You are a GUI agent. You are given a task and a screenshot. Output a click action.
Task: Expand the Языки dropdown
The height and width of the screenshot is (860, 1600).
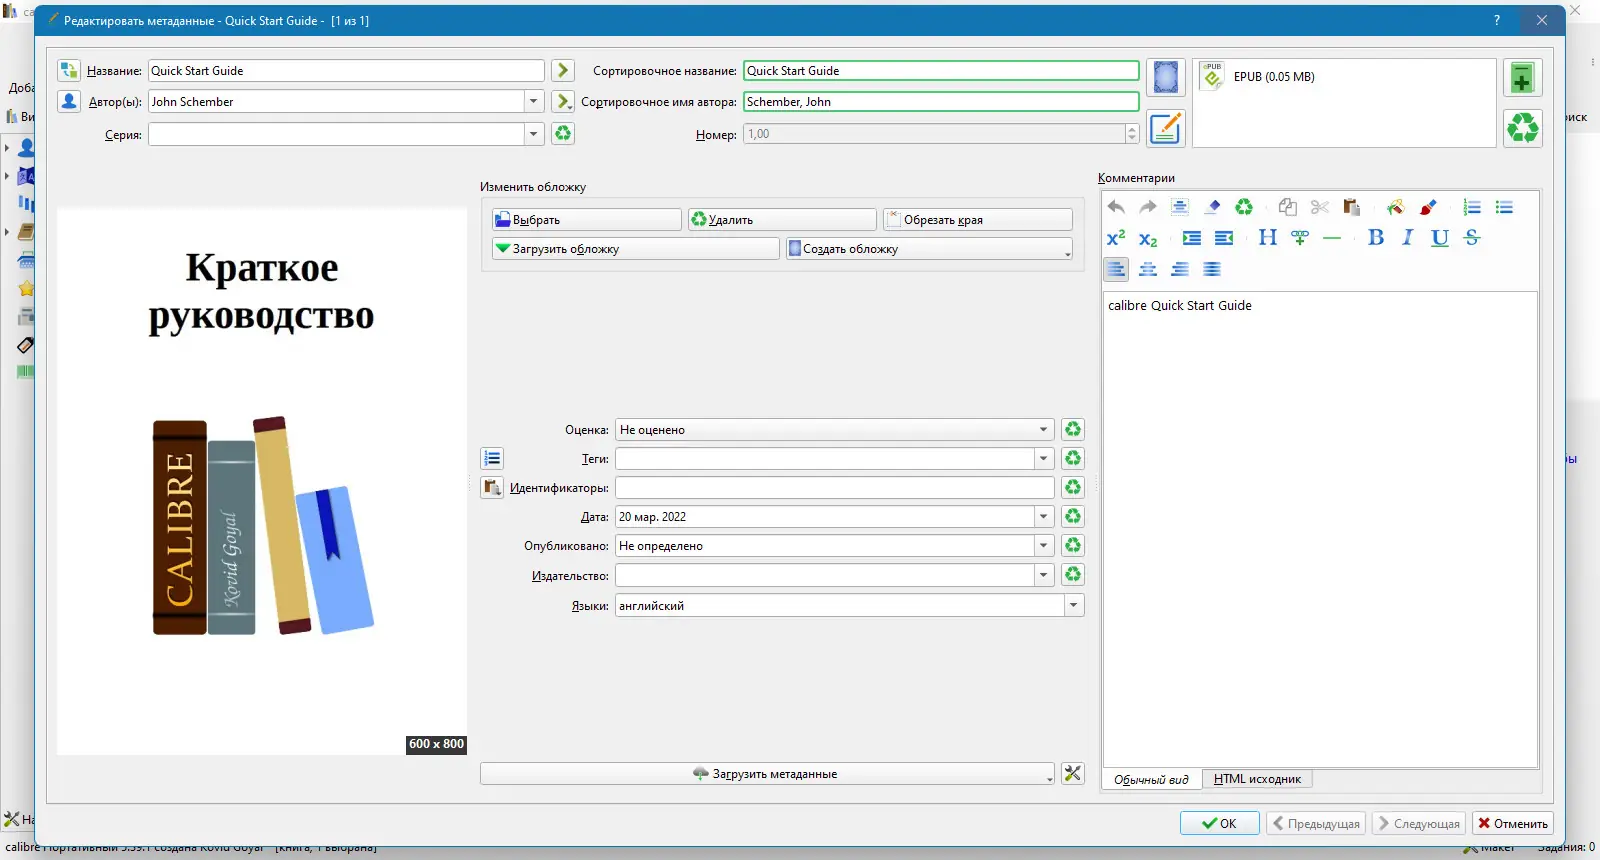pyautogui.click(x=1074, y=605)
